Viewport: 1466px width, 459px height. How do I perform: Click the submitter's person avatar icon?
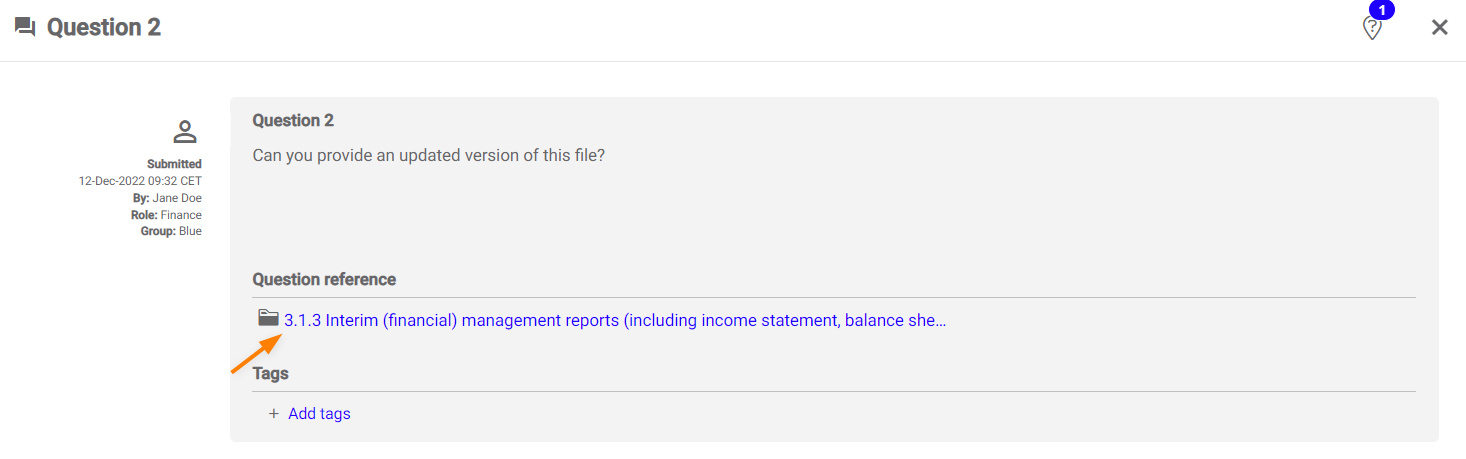[x=184, y=131]
